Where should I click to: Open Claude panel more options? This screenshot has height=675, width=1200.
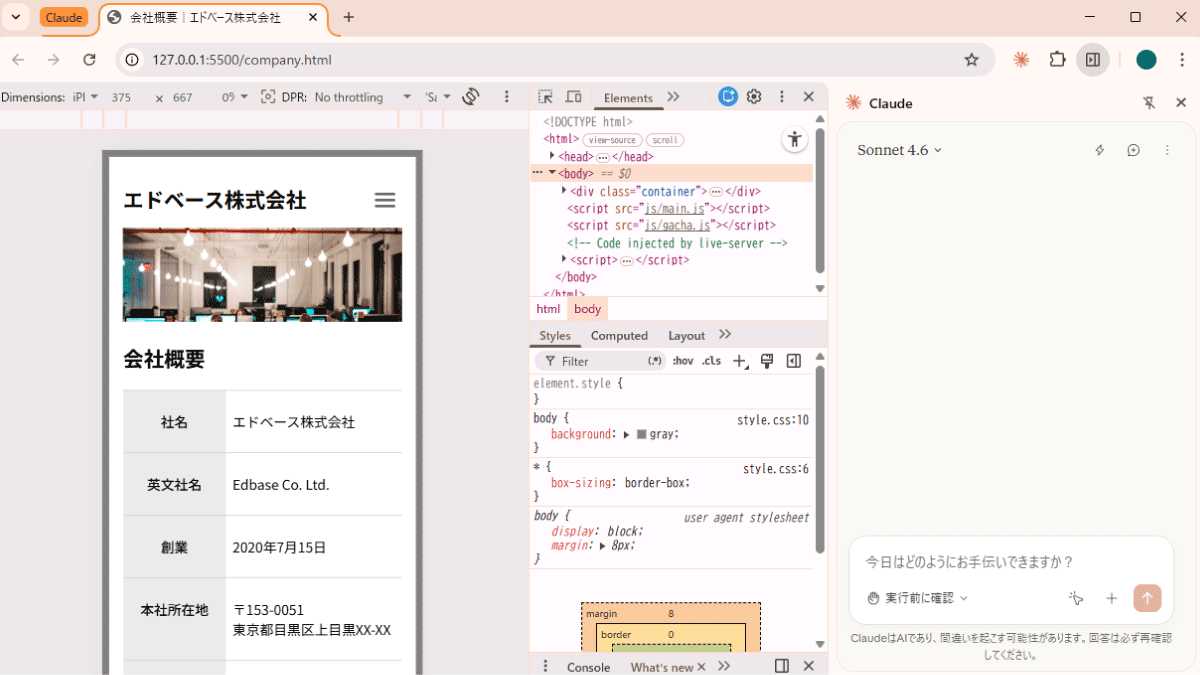coord(1166,150)
